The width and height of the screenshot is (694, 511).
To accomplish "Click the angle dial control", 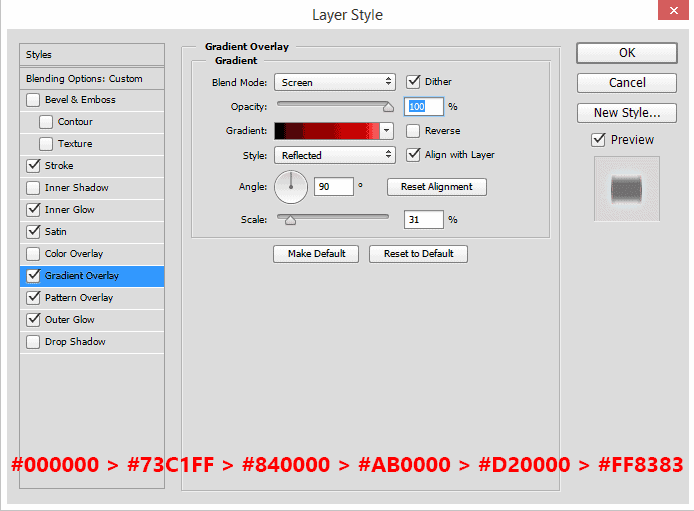I will click(290, 186).
